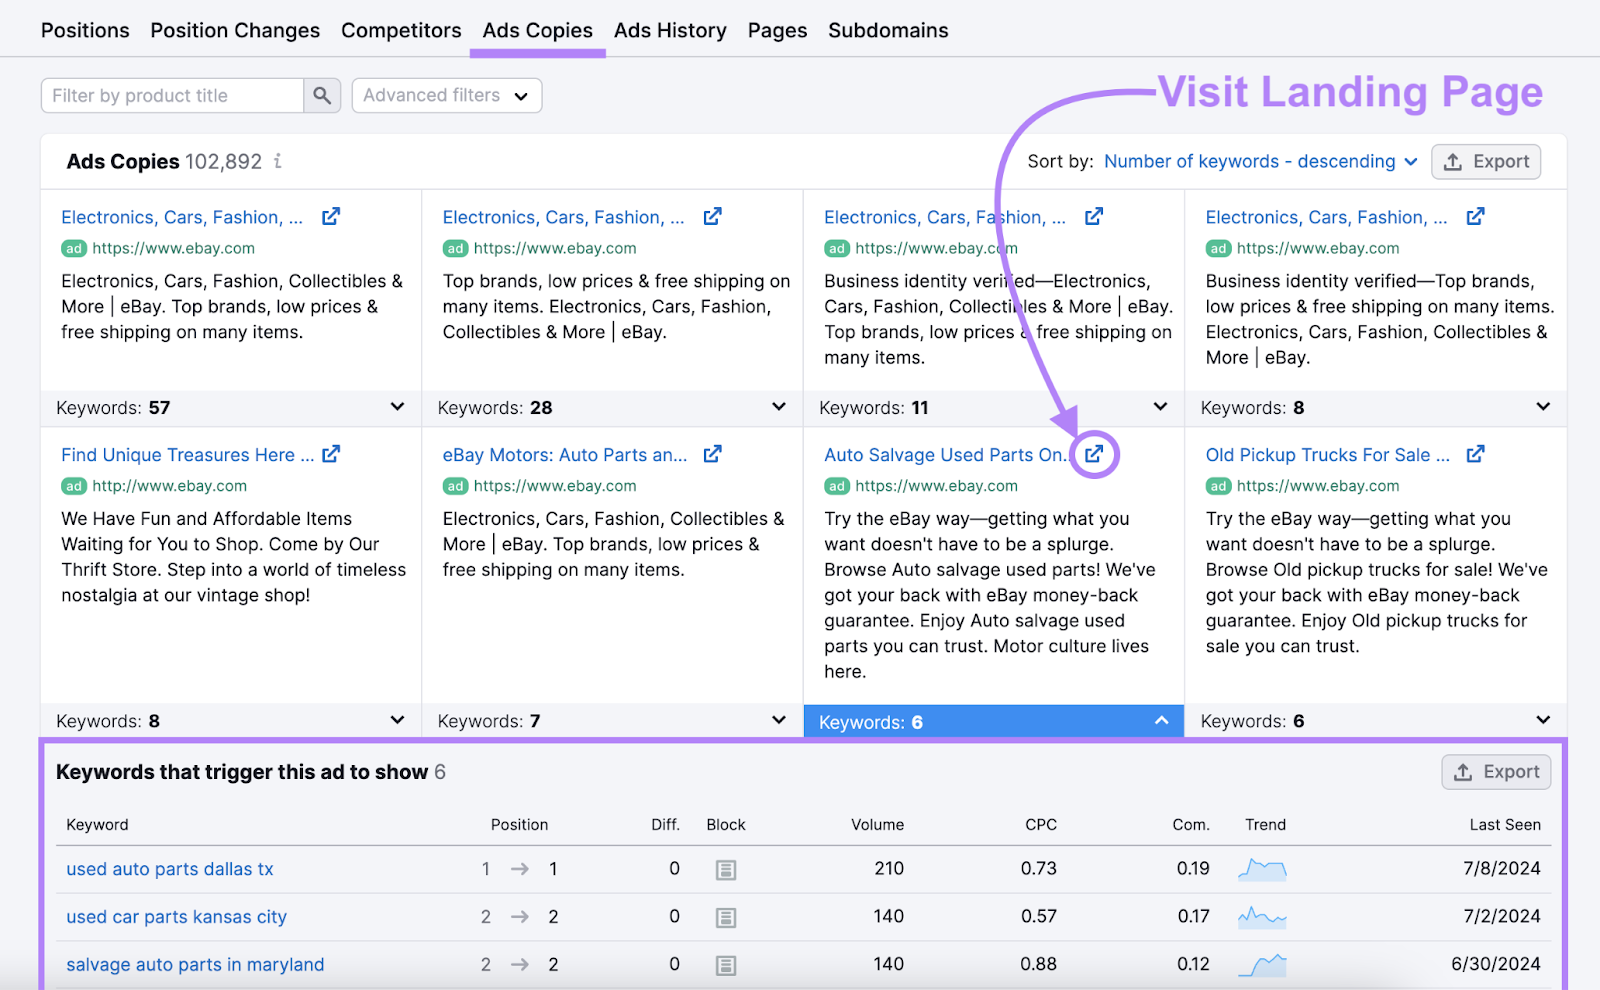
Task: Visit landing page of Old Pickup Trucks ad
Action: [1475, 453]
